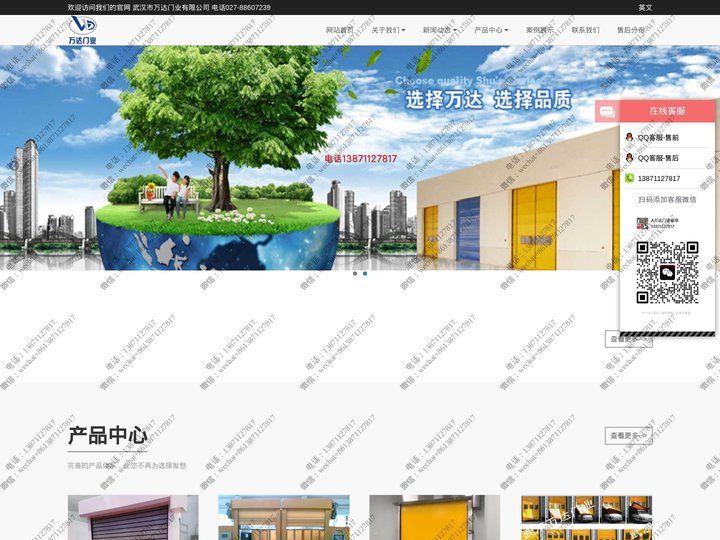This screenshot has width=720, height=540.
Task: Select the first carousel slide dot
Action: 354,273
